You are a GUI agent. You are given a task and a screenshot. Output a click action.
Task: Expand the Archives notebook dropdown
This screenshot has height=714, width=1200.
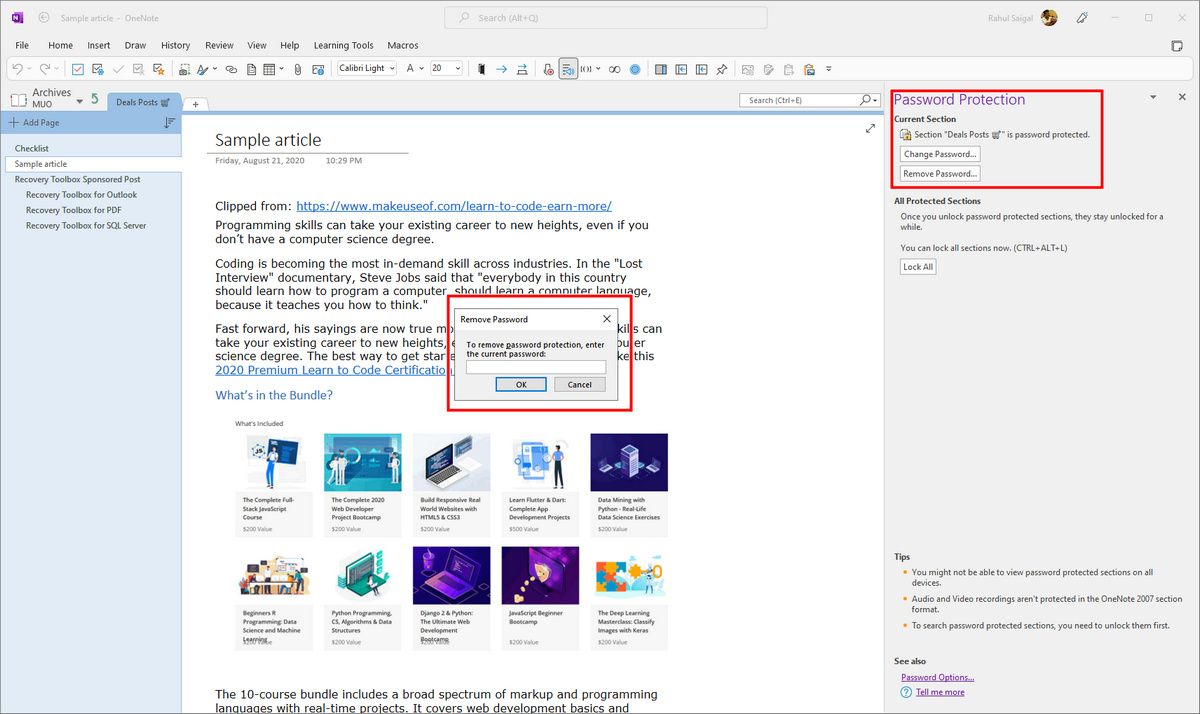tap(82, 99)
